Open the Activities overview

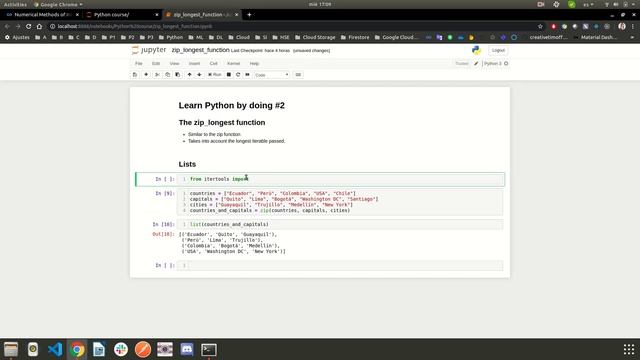tap(15, 4)
